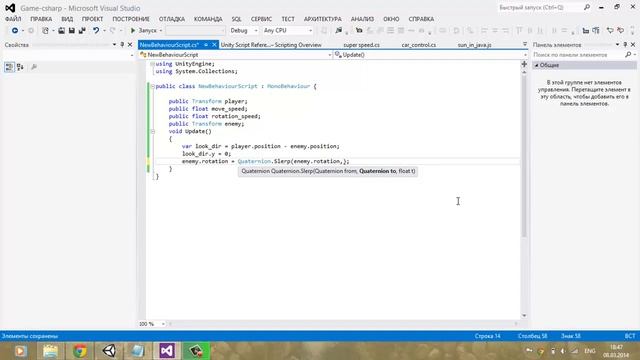Switch to the sun_in_java.js tab
Image resolution: width=640 pixels, height=360 pixels.
tap(474, 45)
